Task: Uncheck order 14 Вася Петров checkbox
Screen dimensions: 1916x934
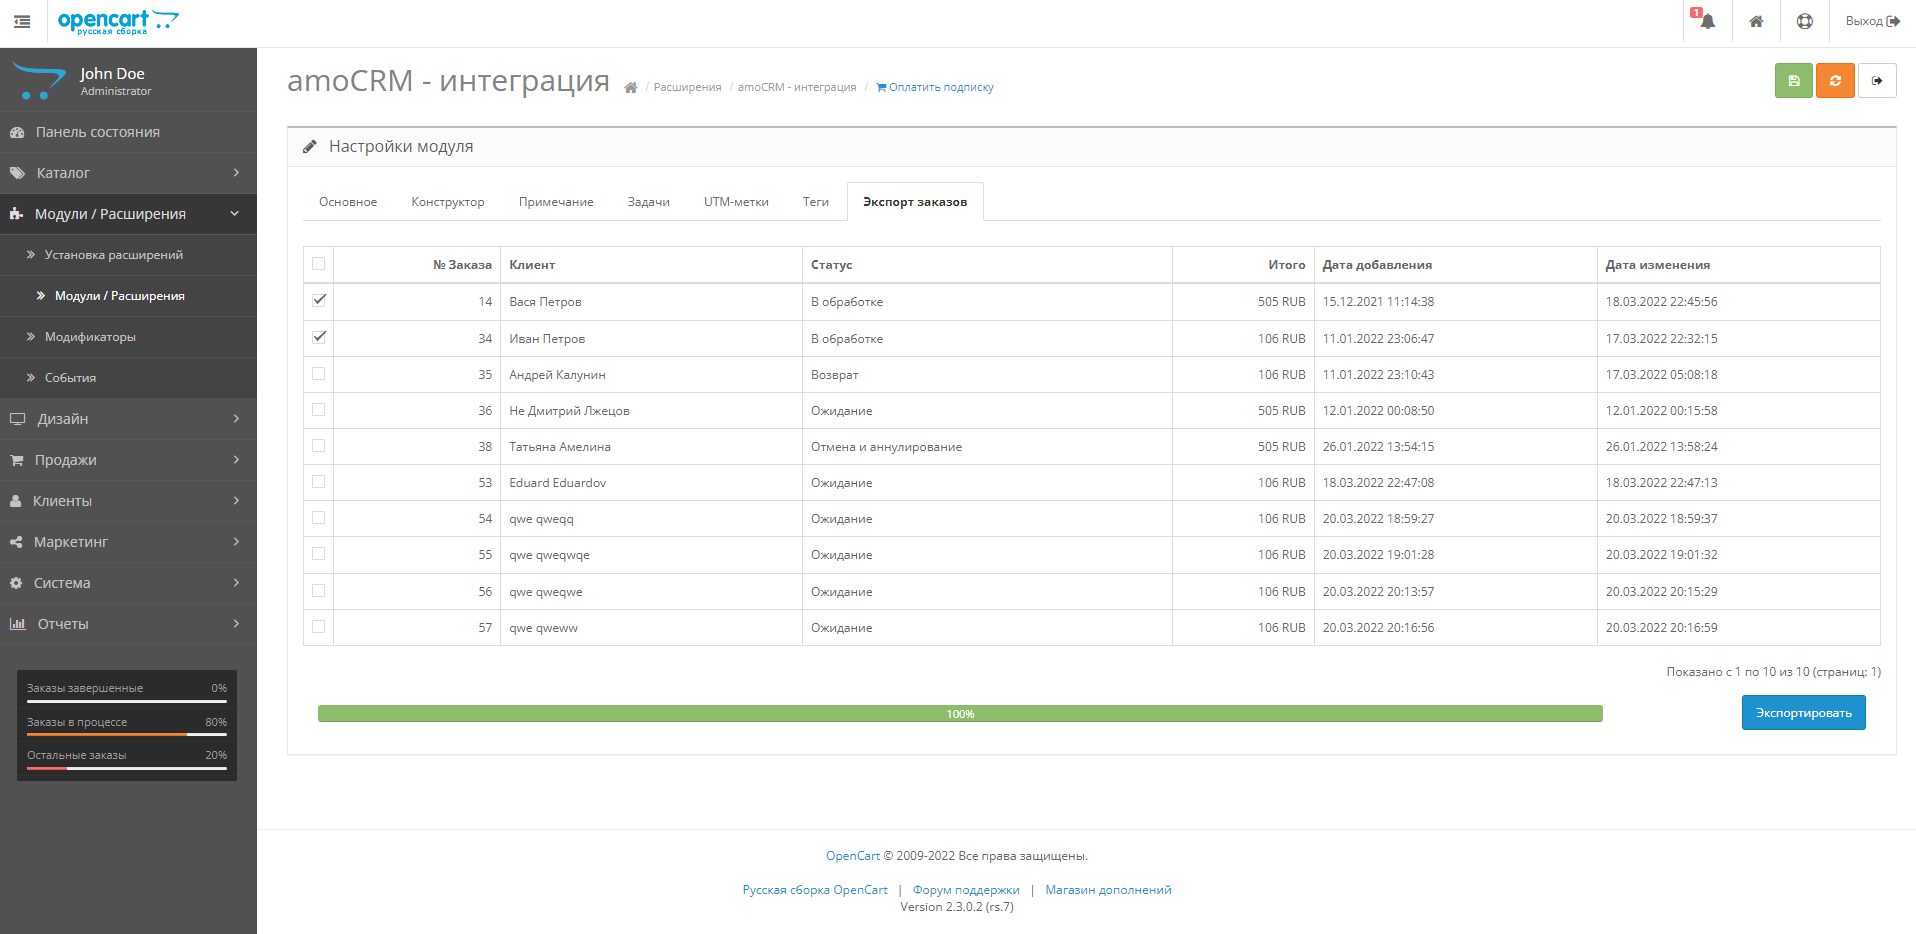Action: tap(319, 300)
